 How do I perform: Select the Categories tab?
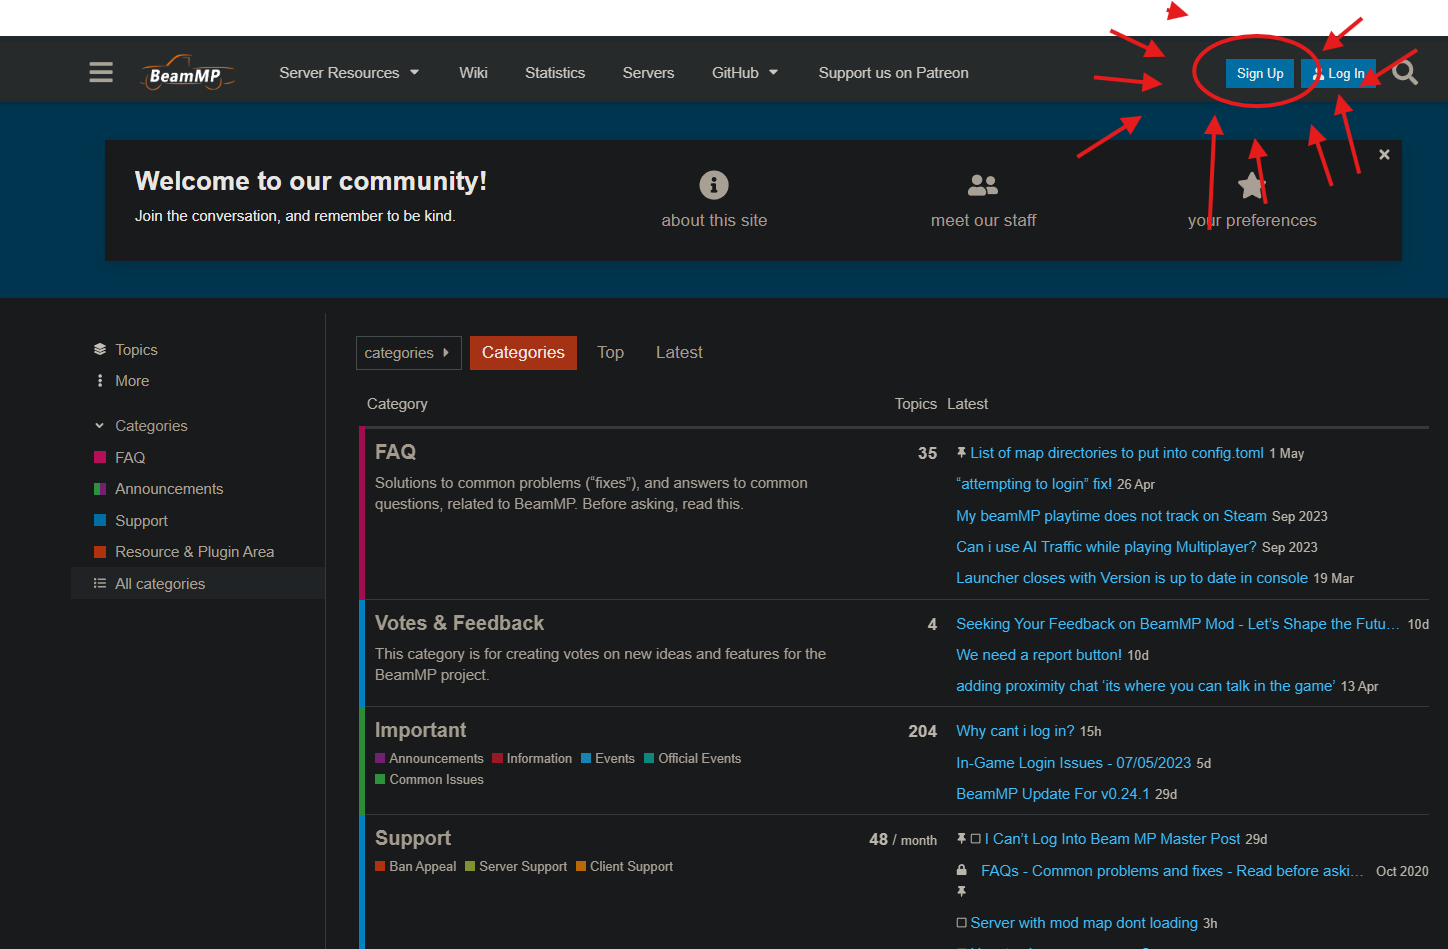523,353
